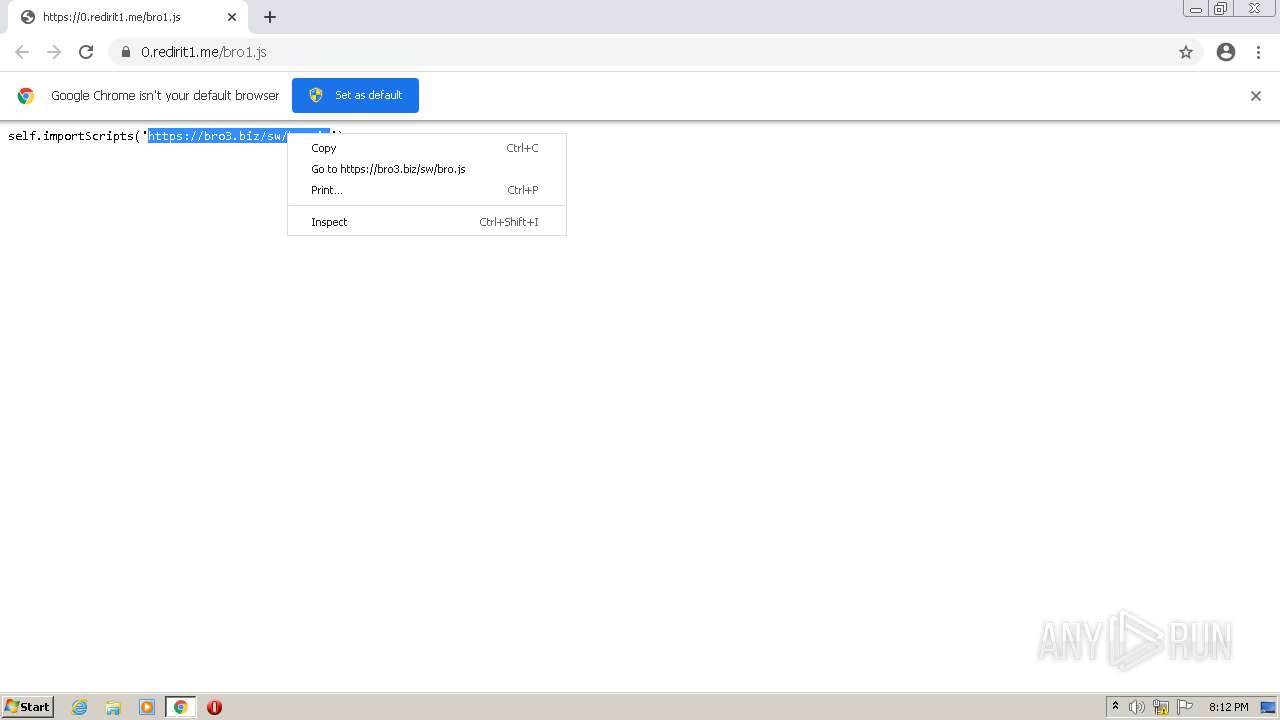Screen dimensions: 1280x720
Task: Show hidden system tray icons
Action: (x=1115, y=707)
